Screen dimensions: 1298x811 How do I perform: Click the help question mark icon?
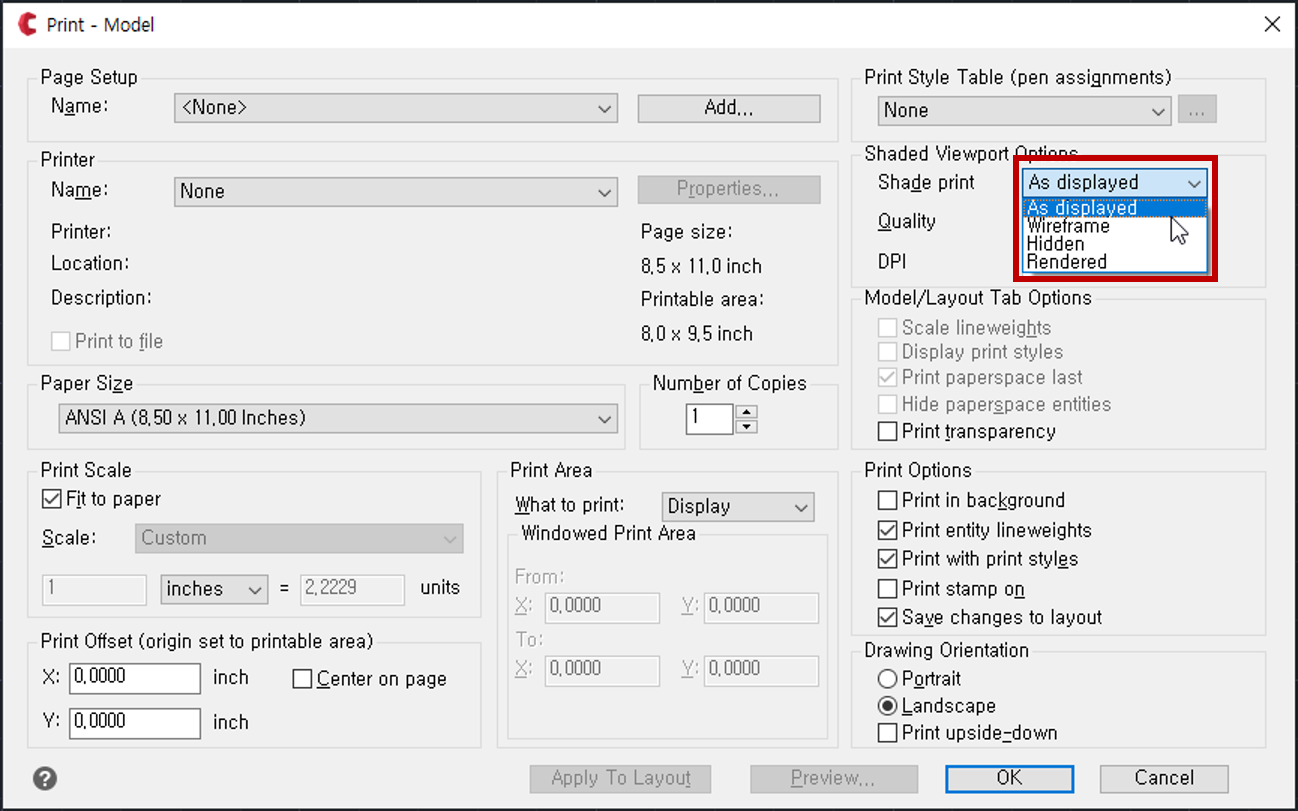point(44,778)
